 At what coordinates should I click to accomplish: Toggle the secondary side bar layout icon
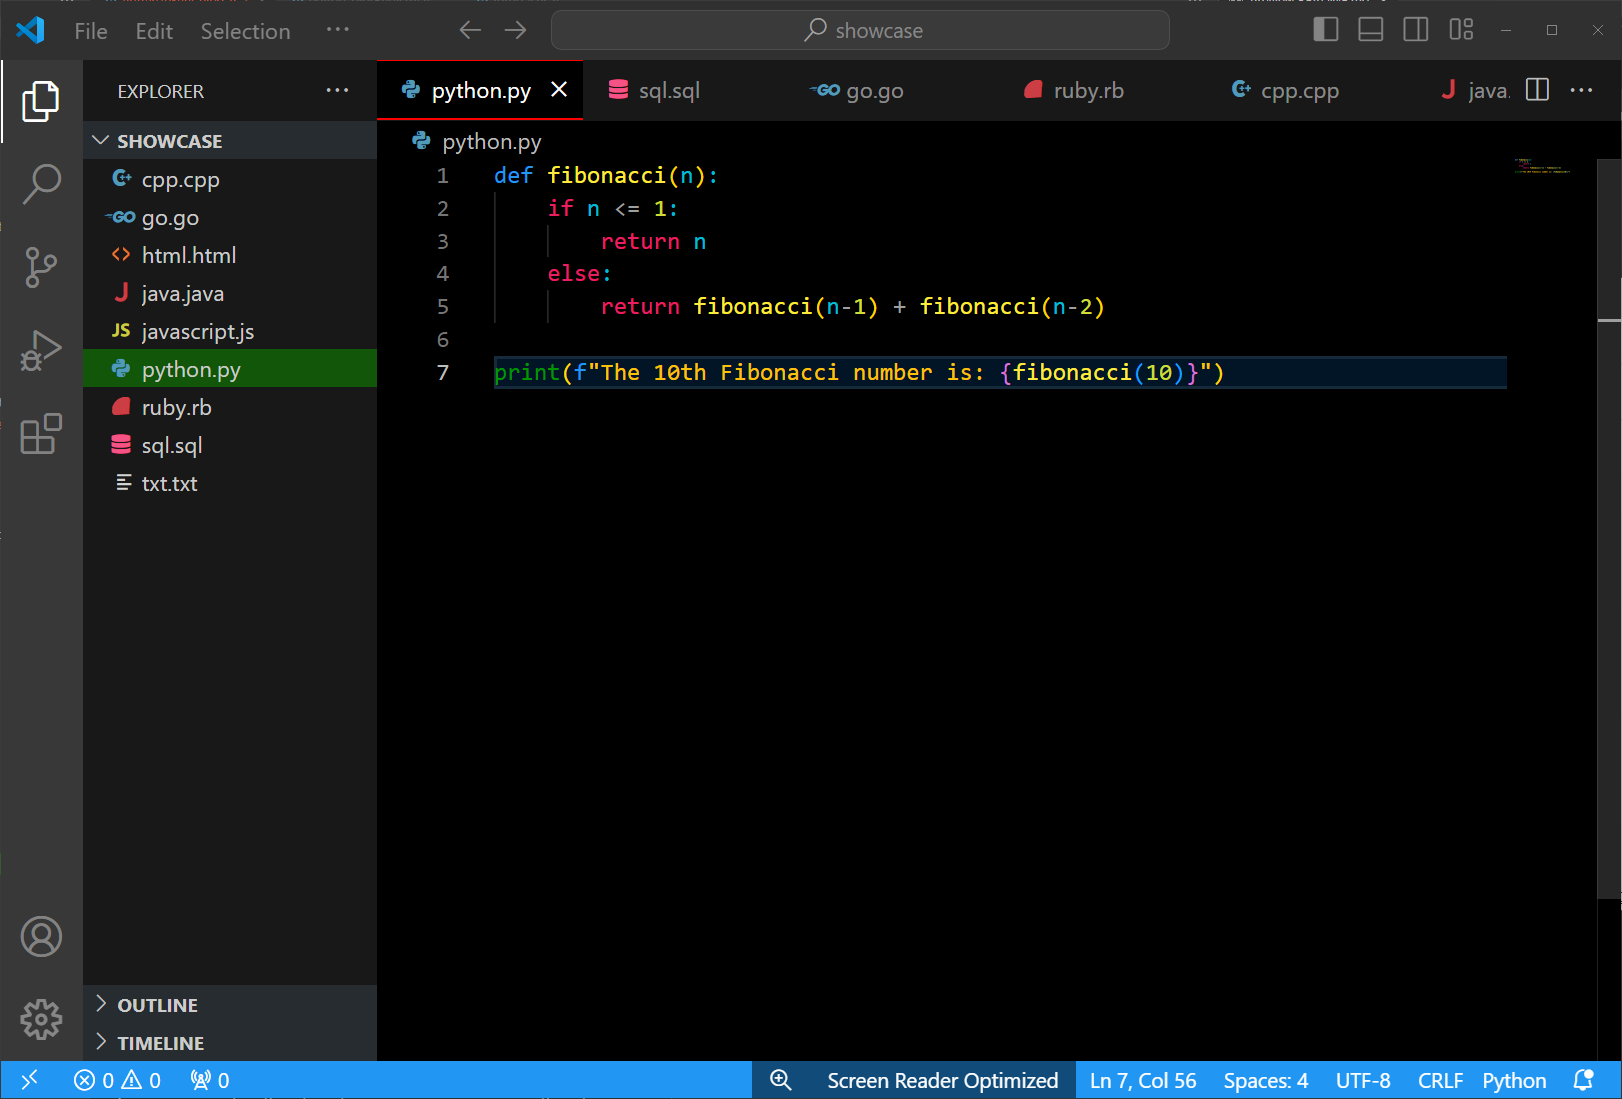tap(1416, 30)
